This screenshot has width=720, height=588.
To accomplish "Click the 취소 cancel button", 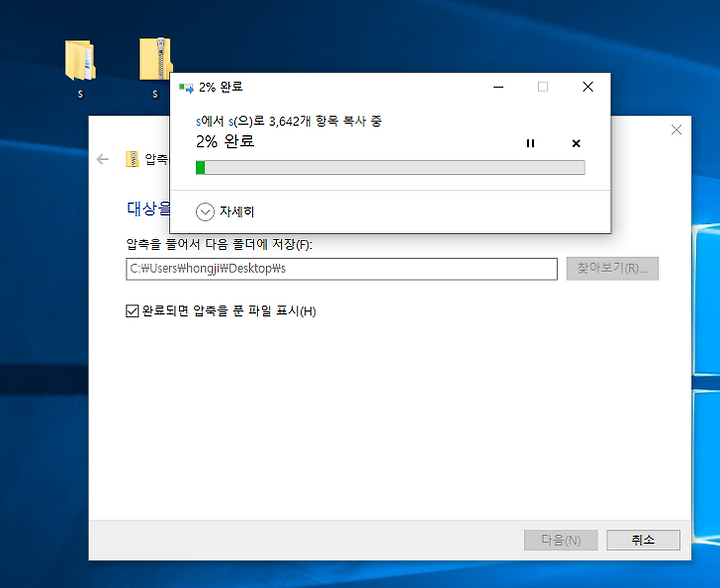I will (643, 540).
